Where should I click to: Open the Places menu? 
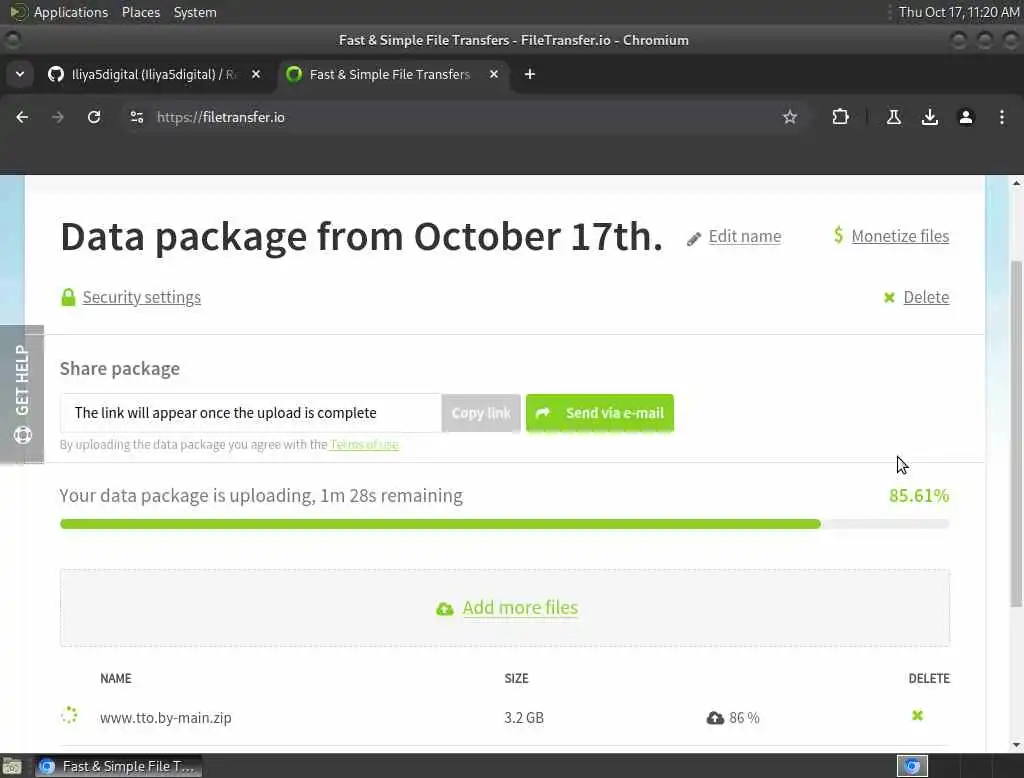point(141,12)
